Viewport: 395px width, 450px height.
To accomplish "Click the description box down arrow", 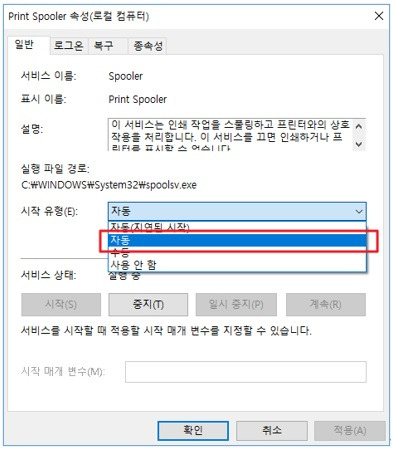I will tap(359, 144).
